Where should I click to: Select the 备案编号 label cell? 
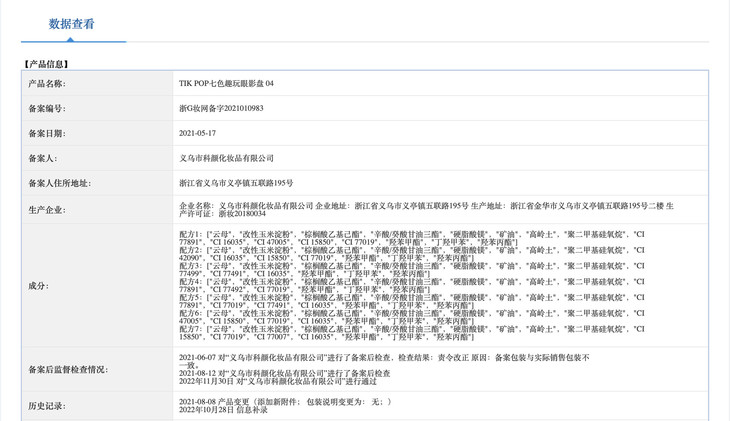coord(47,108)
